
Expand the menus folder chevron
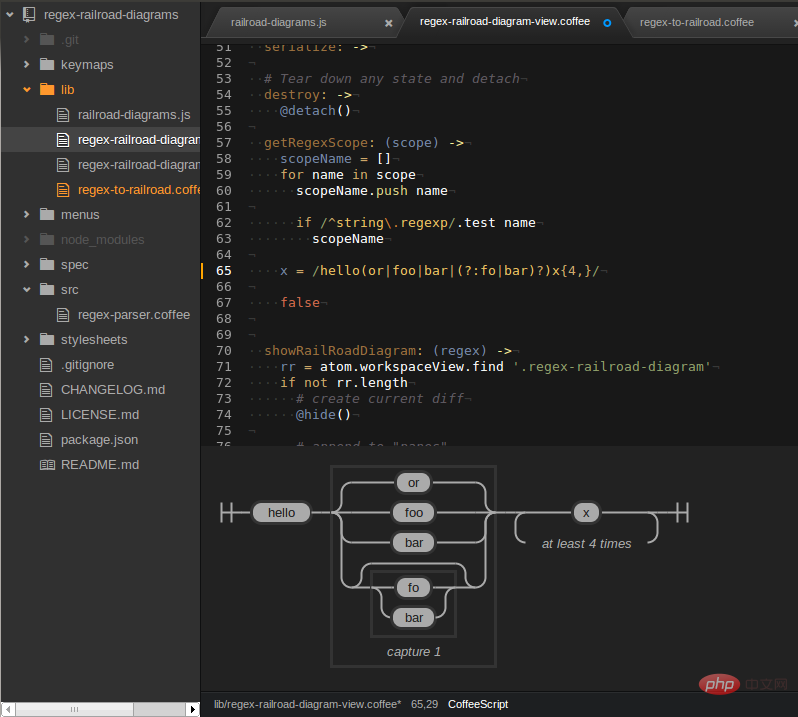coord(26,214)
